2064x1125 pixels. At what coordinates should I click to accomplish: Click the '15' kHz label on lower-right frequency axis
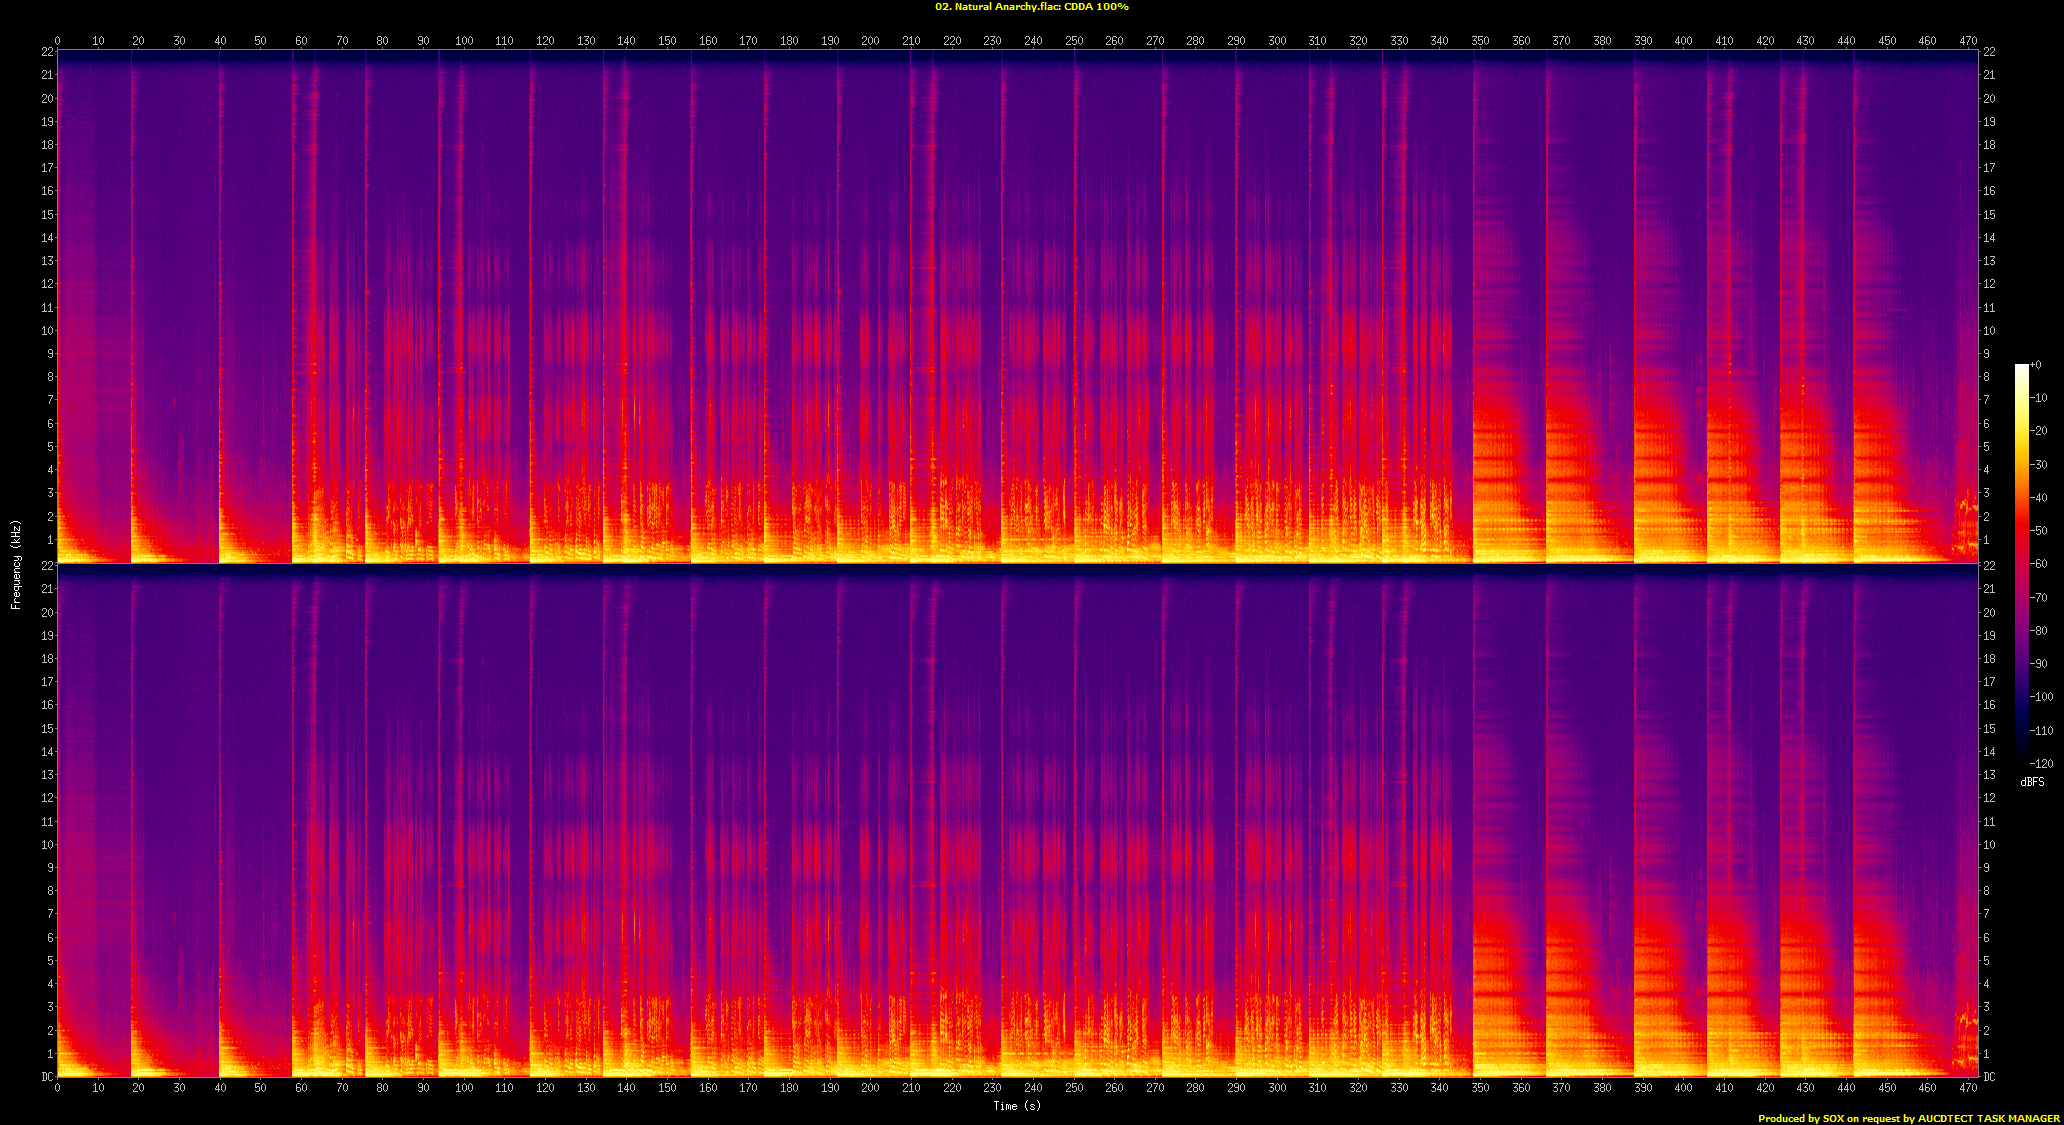[1989, 729]
